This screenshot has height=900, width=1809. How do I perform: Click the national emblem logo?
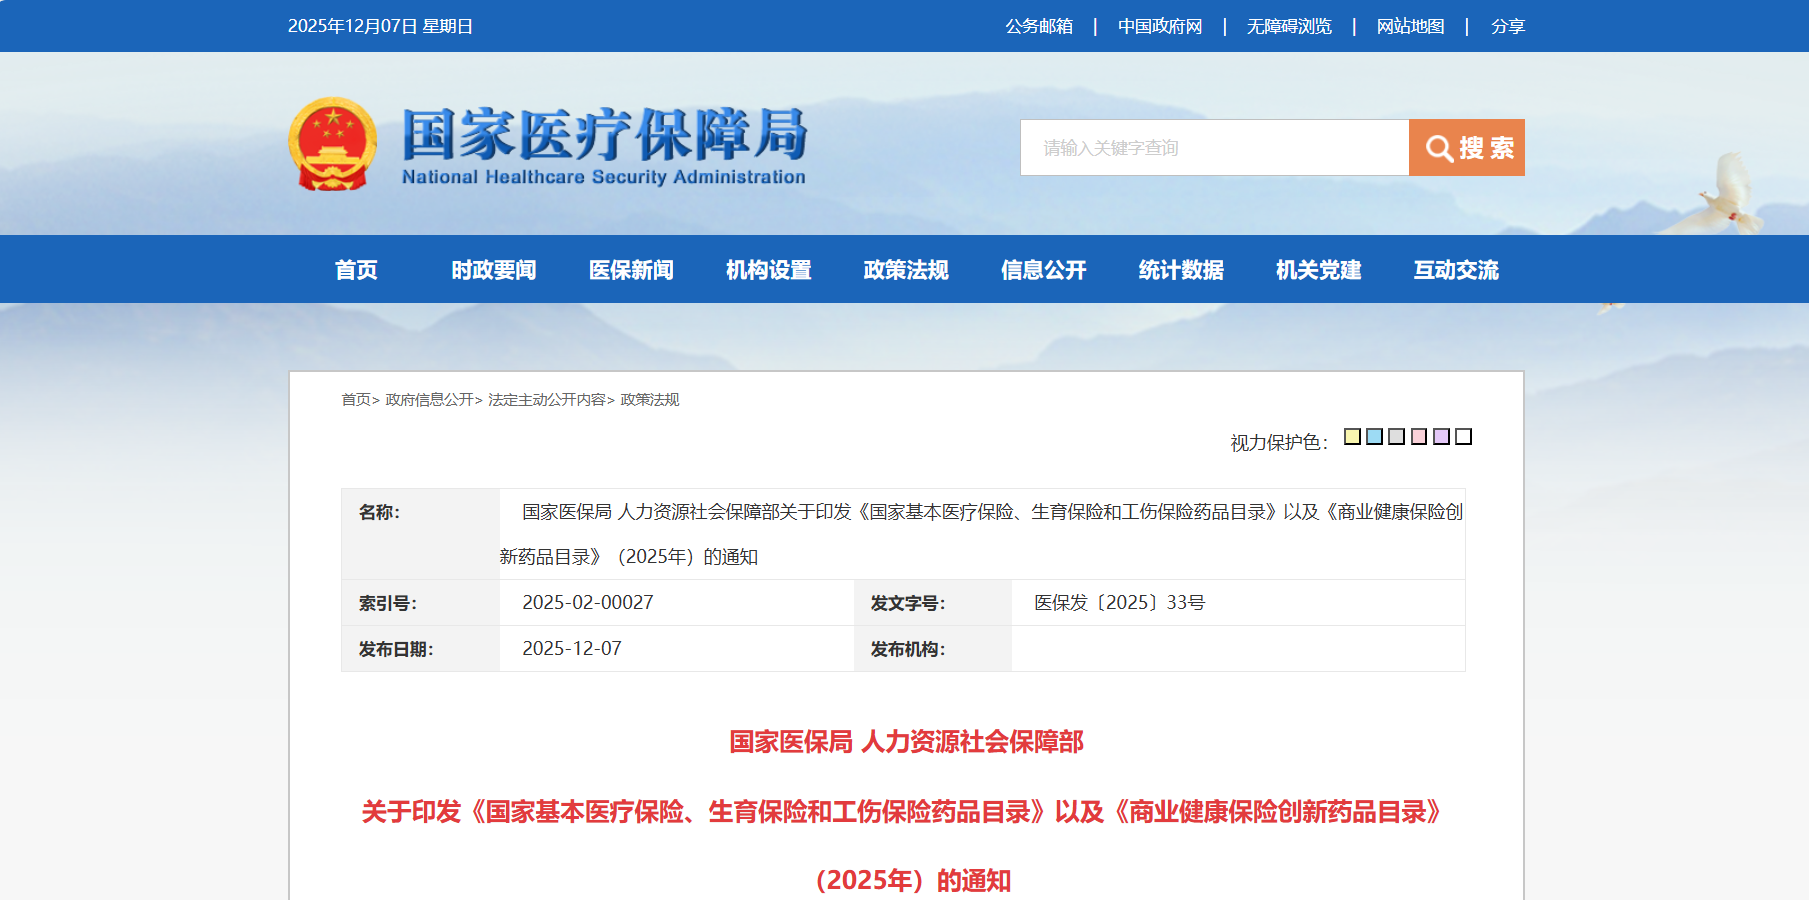click(x=333, y=145)
